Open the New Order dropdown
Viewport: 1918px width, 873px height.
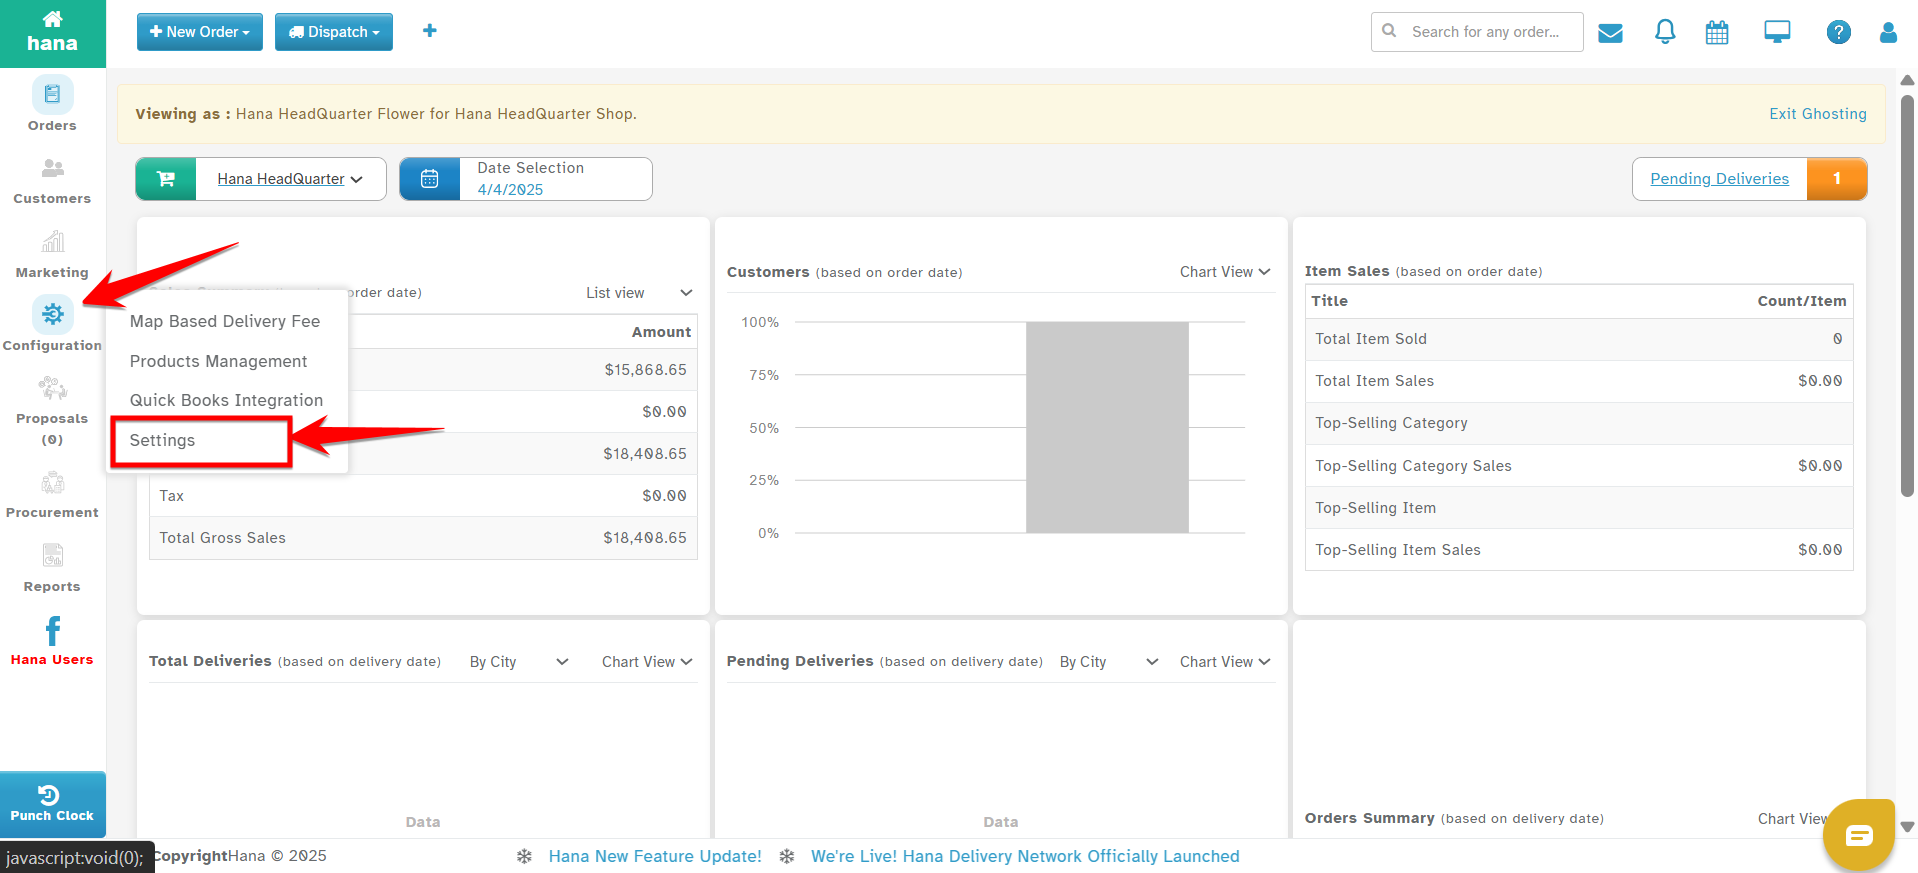coord(200,32)
